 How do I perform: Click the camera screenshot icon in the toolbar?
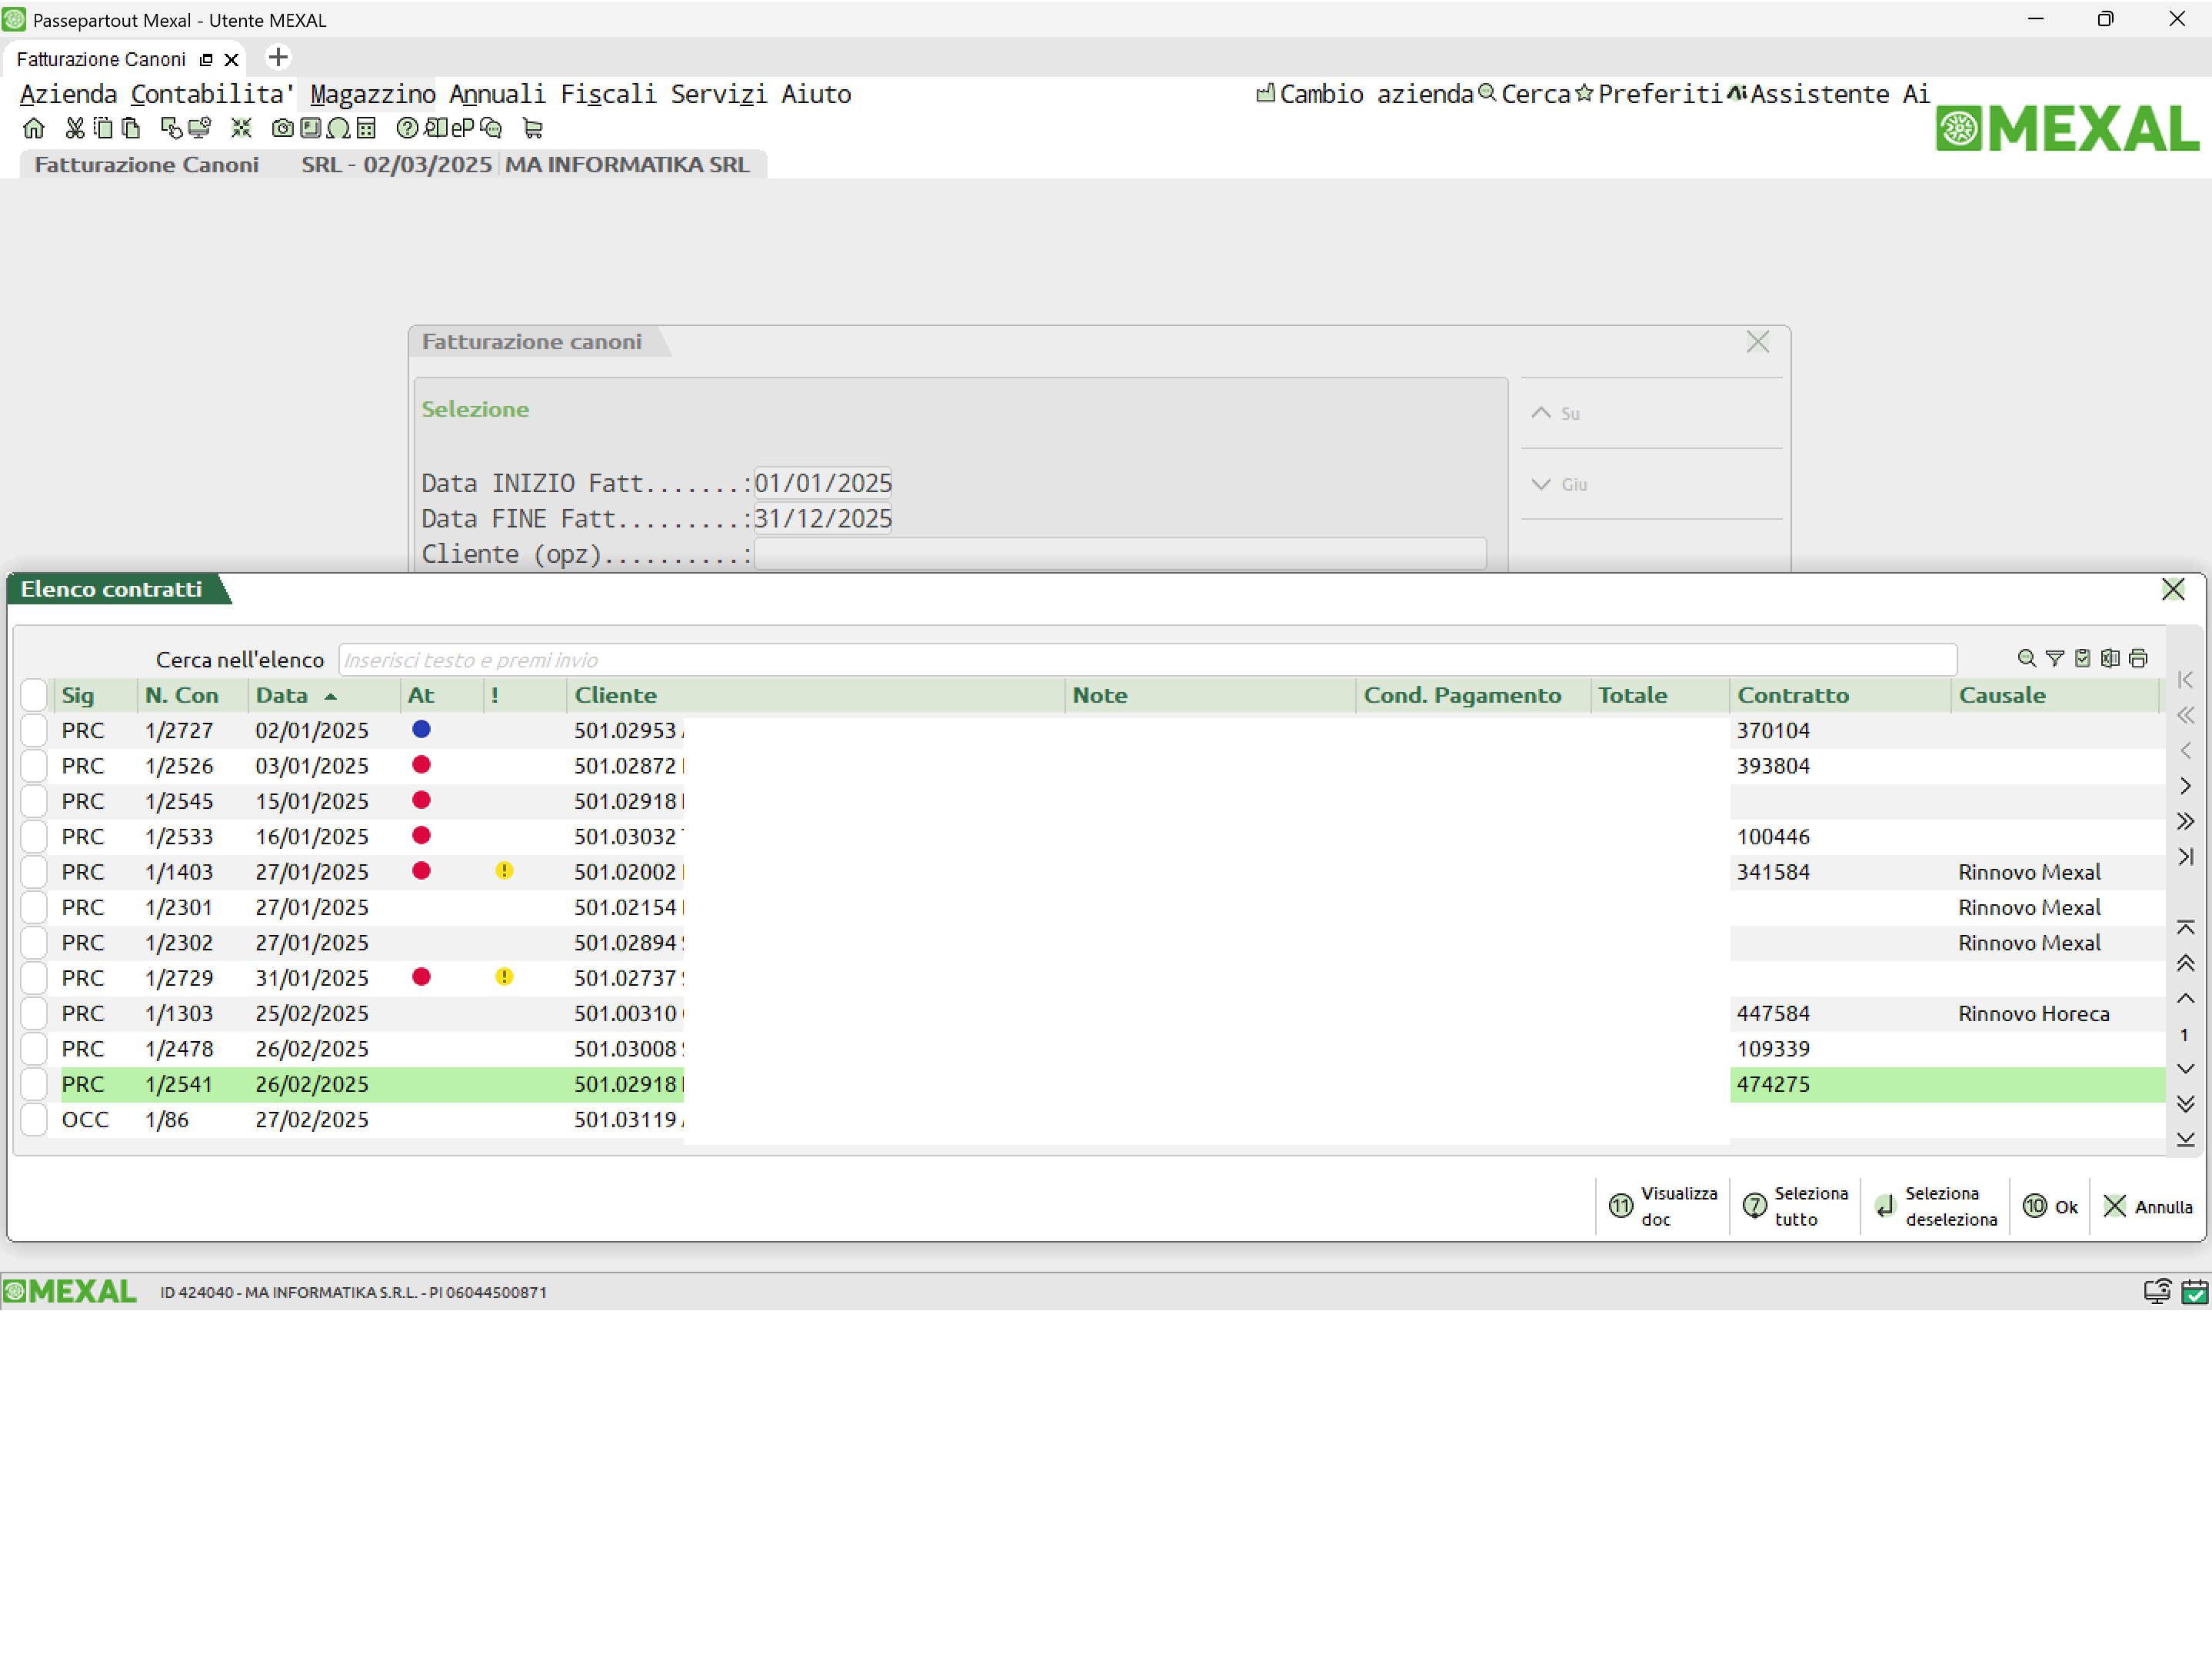point(283,128)
